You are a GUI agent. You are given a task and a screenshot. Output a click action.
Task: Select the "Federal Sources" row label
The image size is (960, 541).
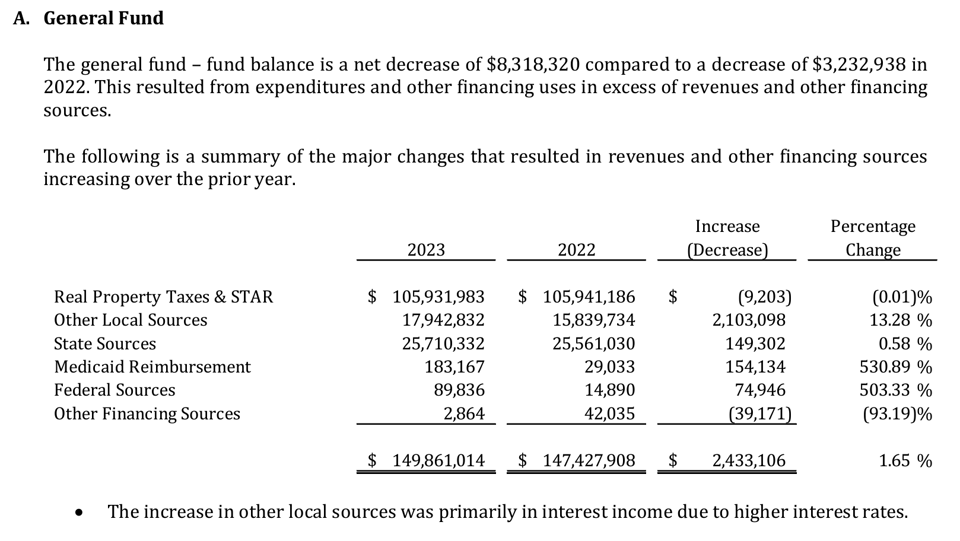[x=114, y=390]
